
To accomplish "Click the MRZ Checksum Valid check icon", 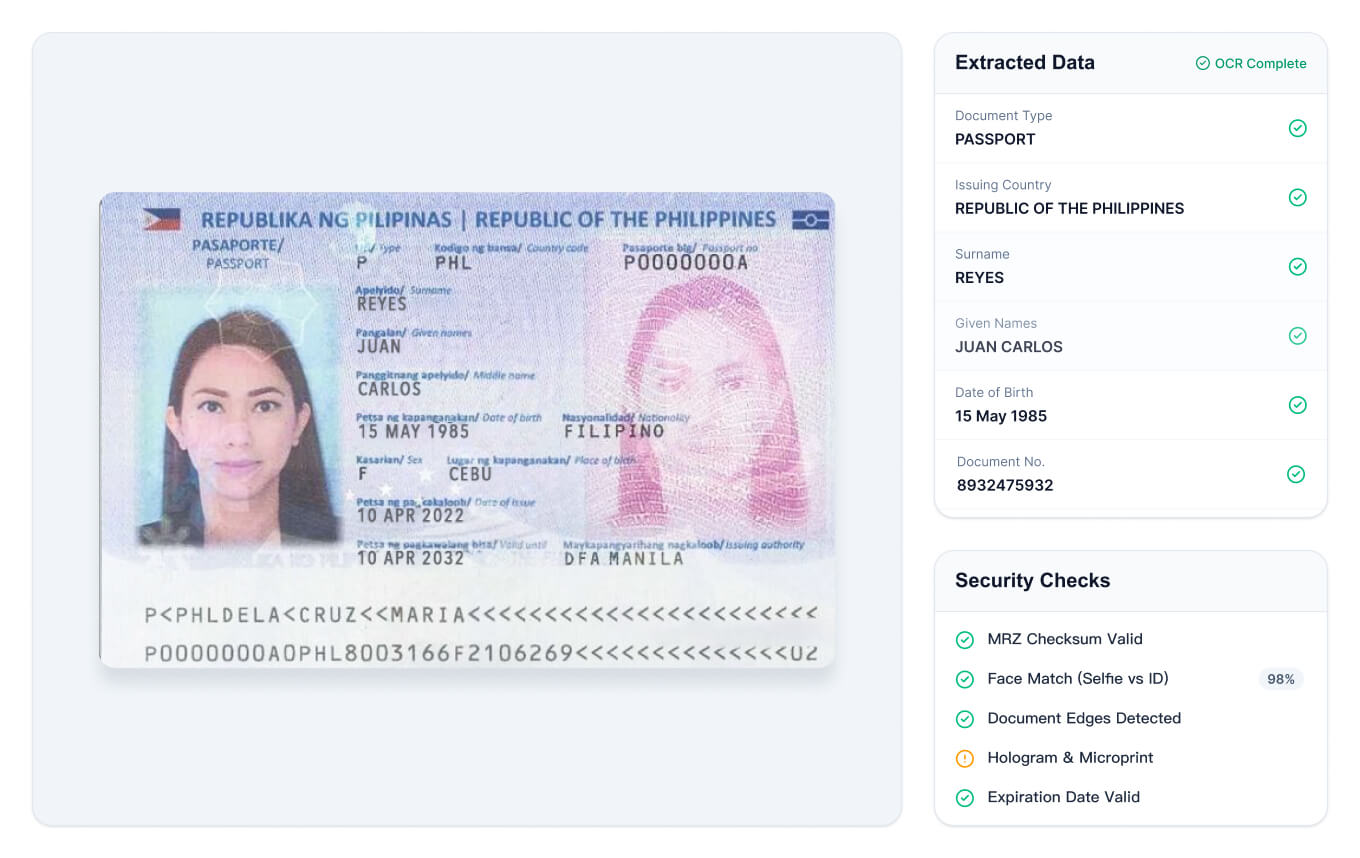I will [965, 640].
